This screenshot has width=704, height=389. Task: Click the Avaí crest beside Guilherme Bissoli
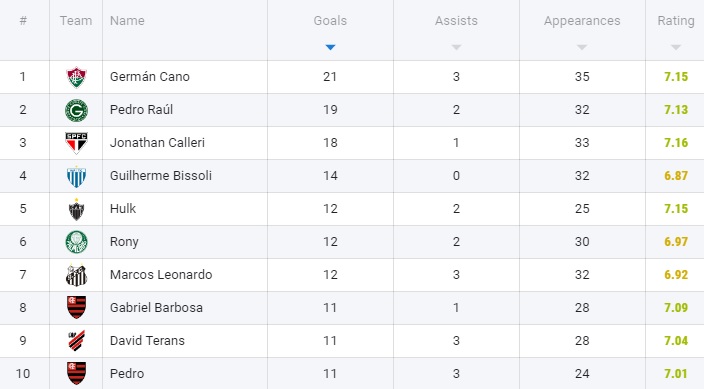[76, 176]
